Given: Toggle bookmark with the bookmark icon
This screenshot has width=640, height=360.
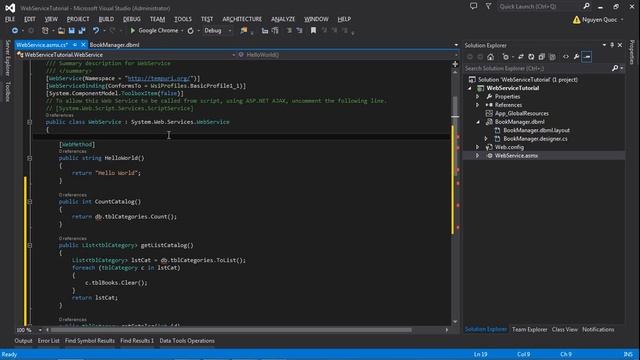Looking at the screenshot, I should click(313, 31).
